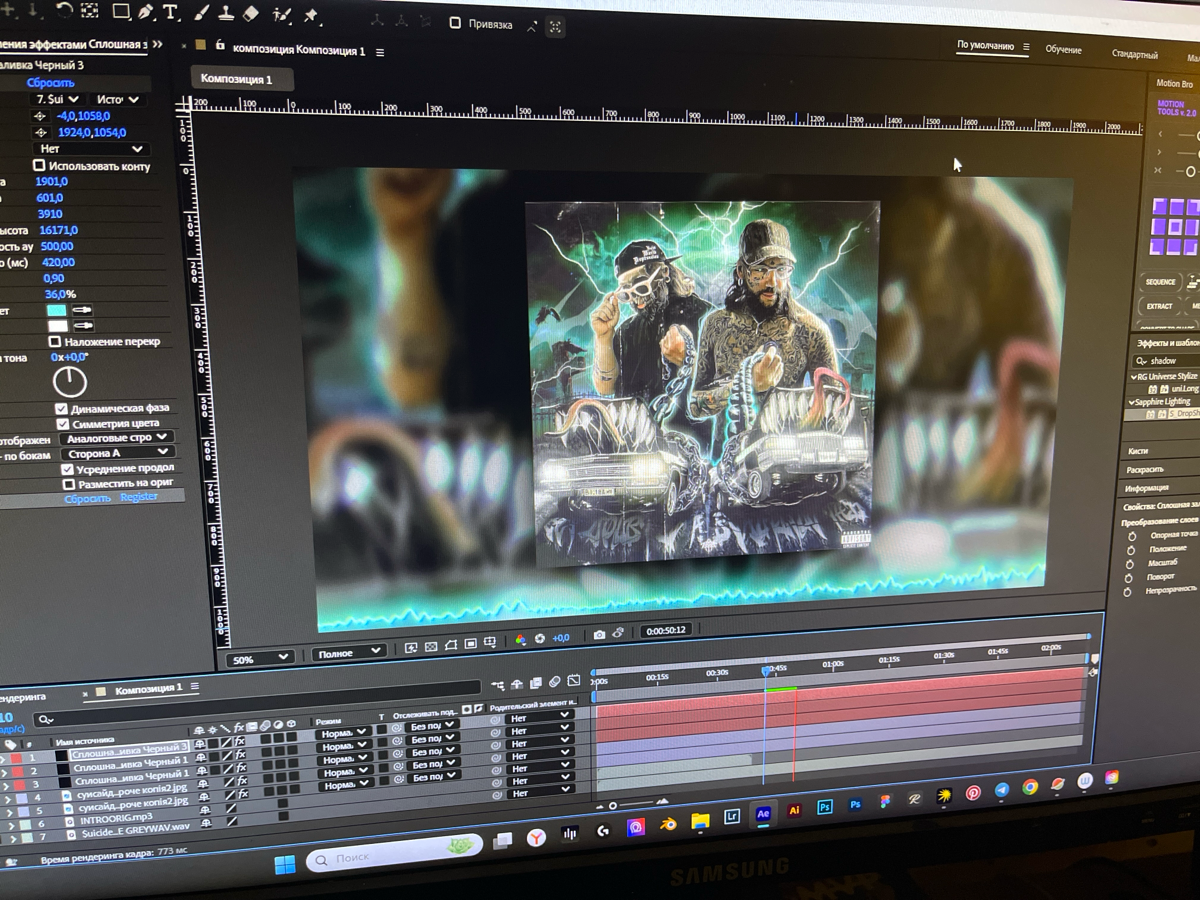Open the Полное resolution dropdown

[x=348, y=653]
